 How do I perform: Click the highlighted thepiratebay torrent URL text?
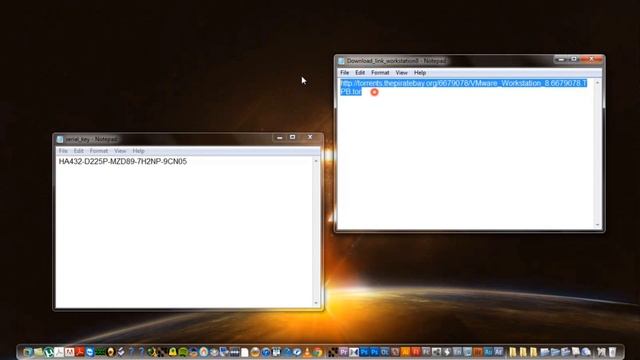coord(463,87)
